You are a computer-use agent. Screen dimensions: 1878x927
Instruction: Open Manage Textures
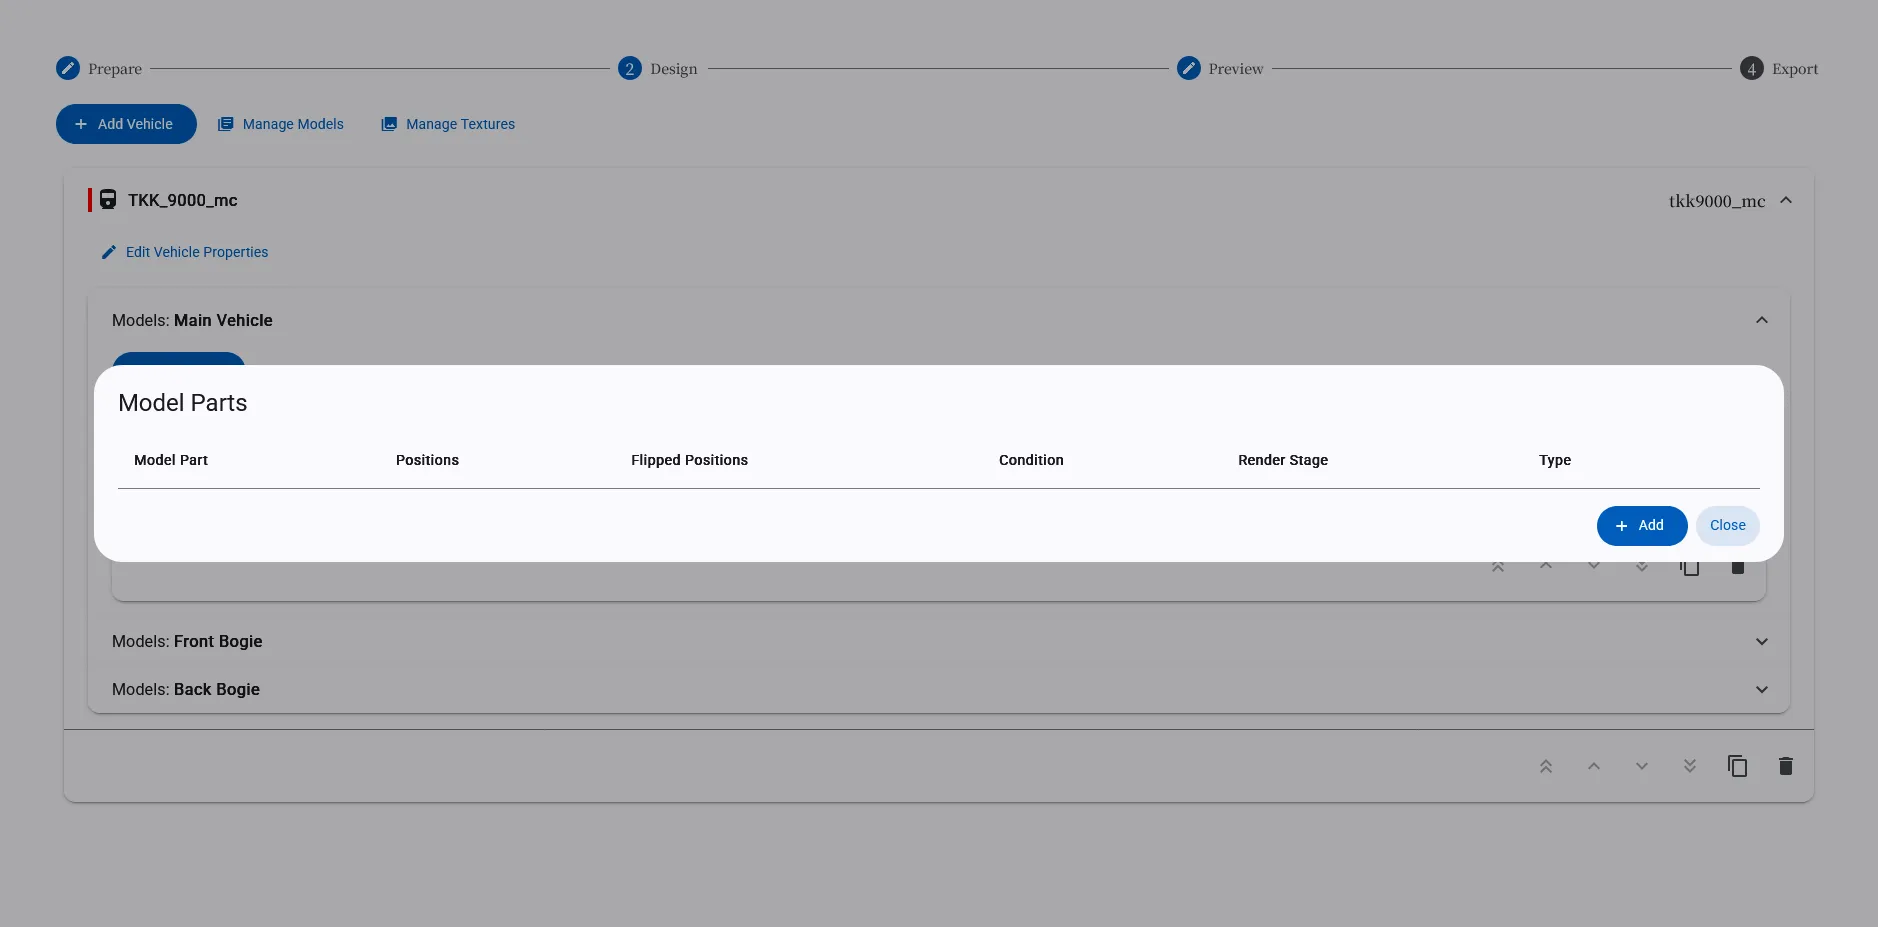click(x=448, y=124)
